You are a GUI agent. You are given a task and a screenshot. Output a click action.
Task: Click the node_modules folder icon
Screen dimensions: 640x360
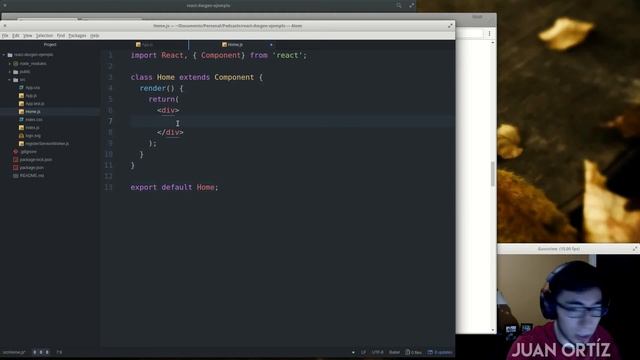click(x=16, y=64)
